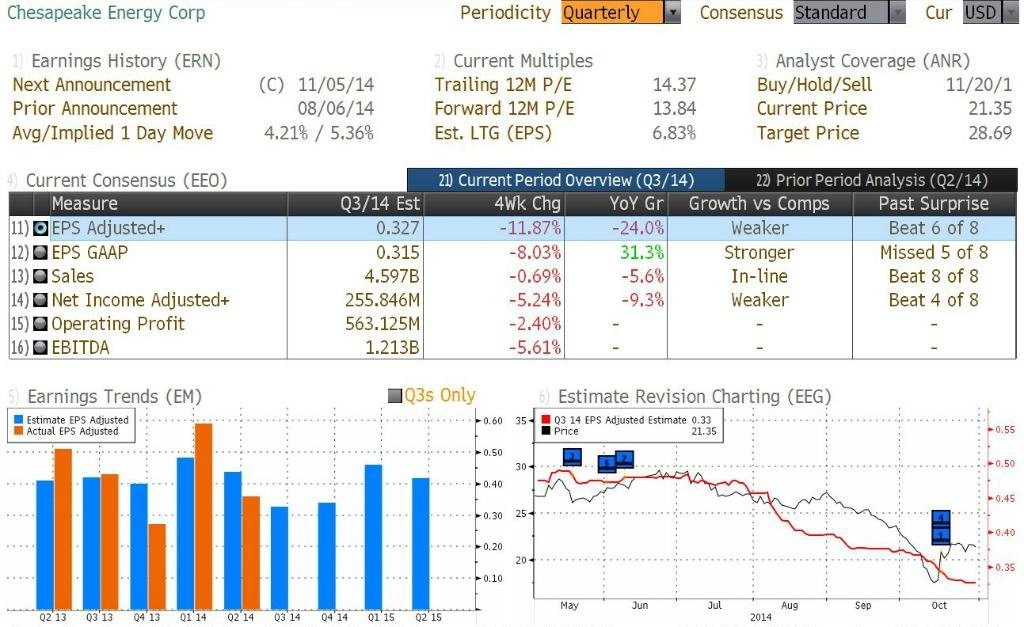
Task: Click EBITDA estimate 1.213B
Action: click(x=392, y=347)
